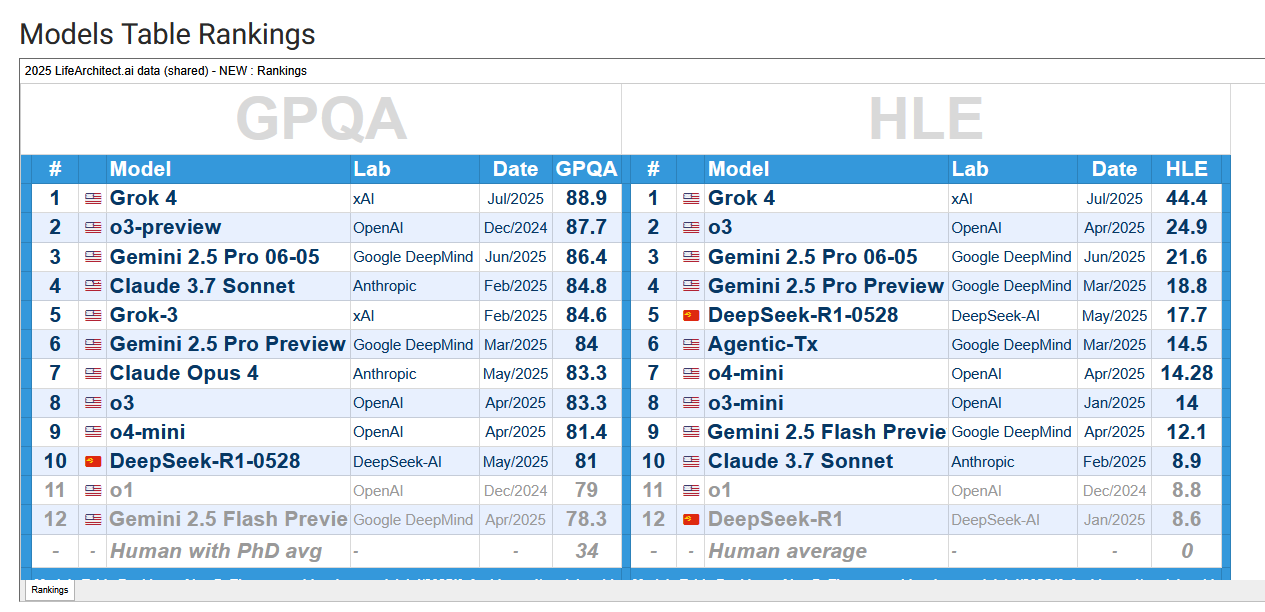The width and height of the screenshot is (1265, 612).
Task: Click the 8.9 score for Claude 3.7 Sonnet
Action: 1186,461
